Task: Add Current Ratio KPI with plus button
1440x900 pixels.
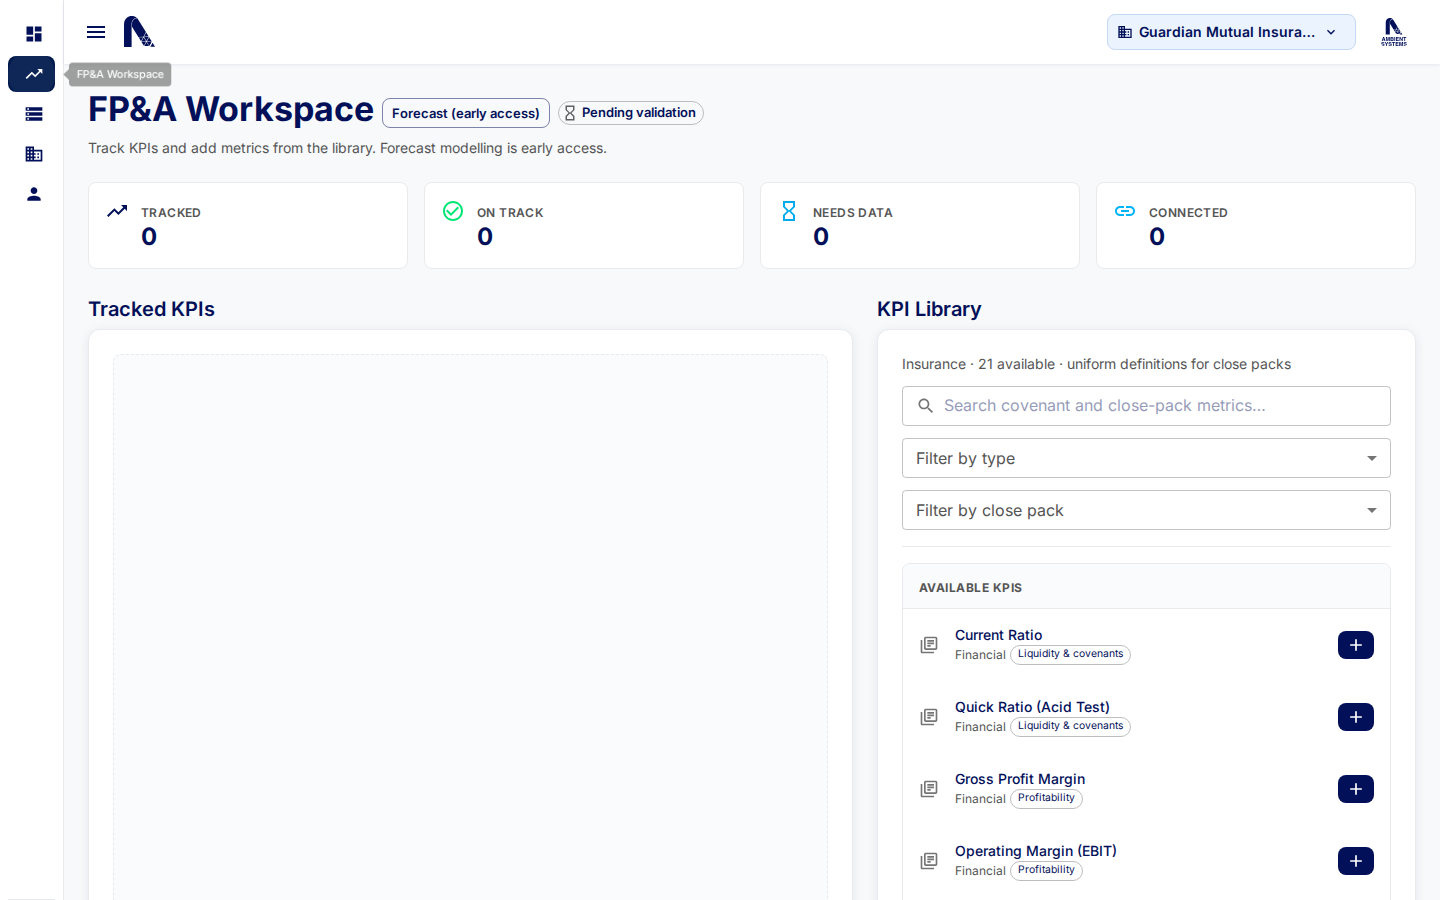Action: 1356,645
